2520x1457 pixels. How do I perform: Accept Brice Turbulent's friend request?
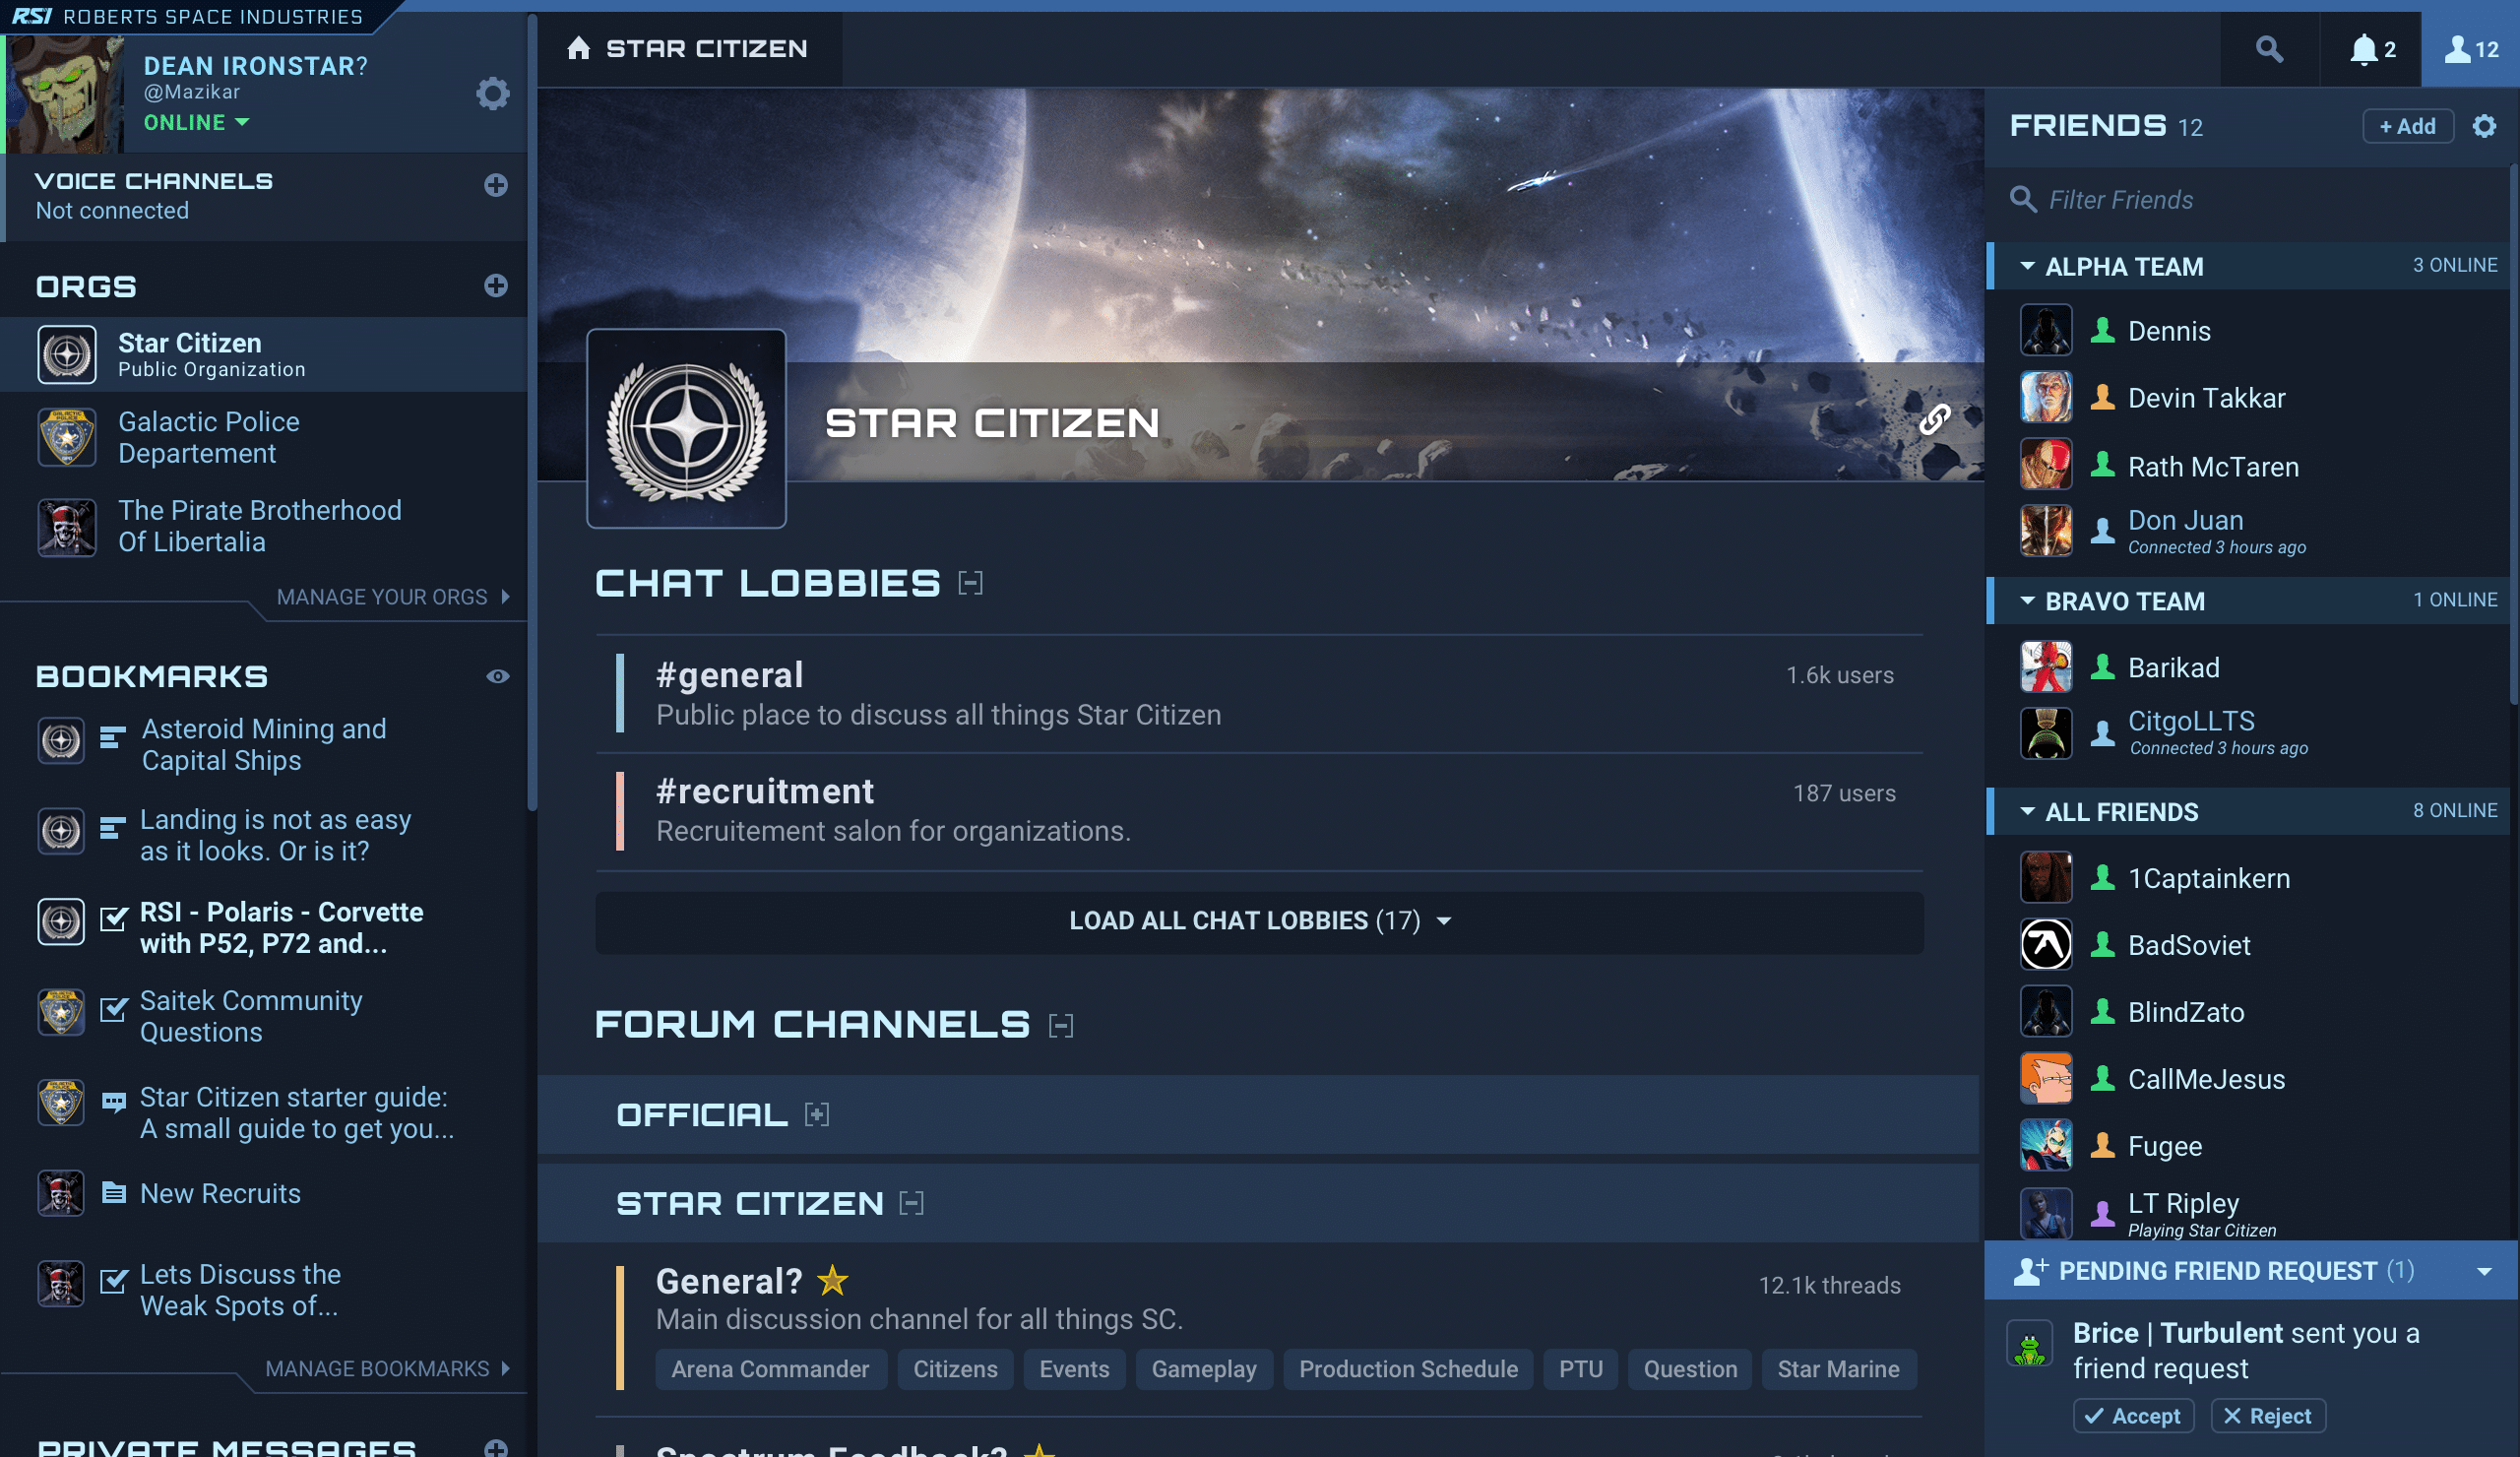tap(2133, 1416)
